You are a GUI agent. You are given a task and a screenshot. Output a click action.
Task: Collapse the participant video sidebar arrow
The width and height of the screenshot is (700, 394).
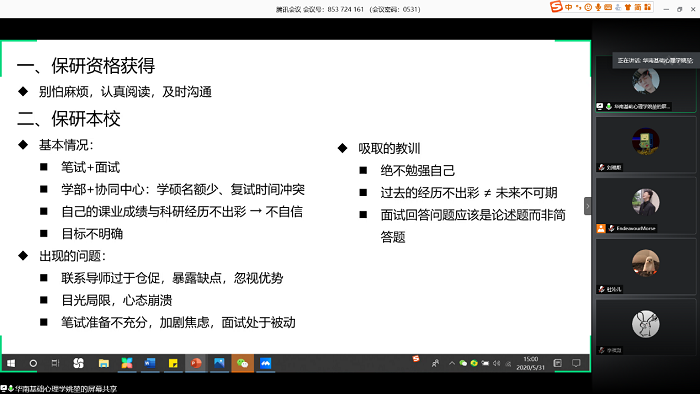588,206
